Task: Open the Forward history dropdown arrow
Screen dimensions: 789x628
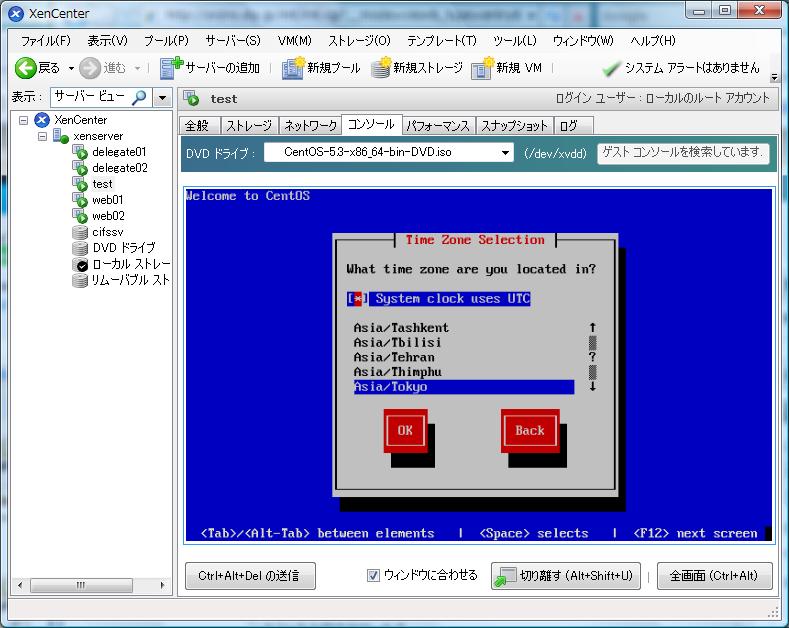Action: [x=137, y=68]
